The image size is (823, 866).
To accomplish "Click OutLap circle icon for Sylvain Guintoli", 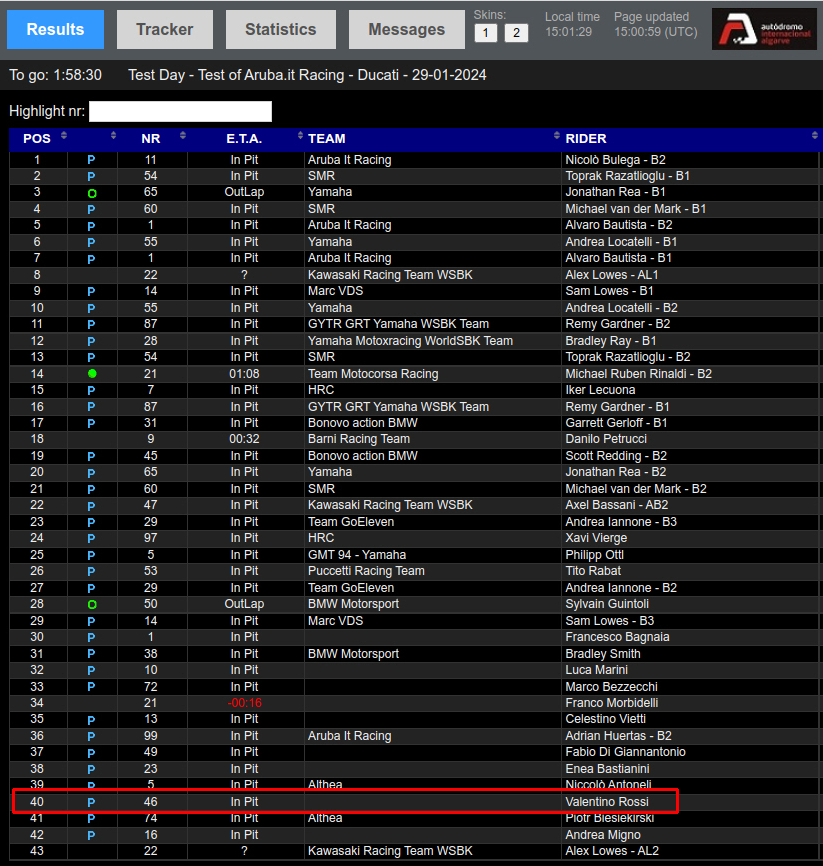I will pos(92,604).
